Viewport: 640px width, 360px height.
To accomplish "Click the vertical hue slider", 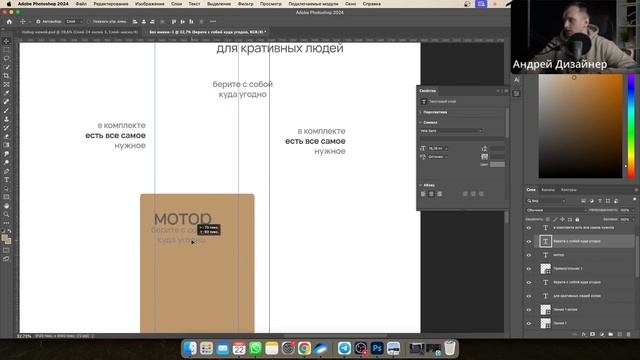I will 631,126.
